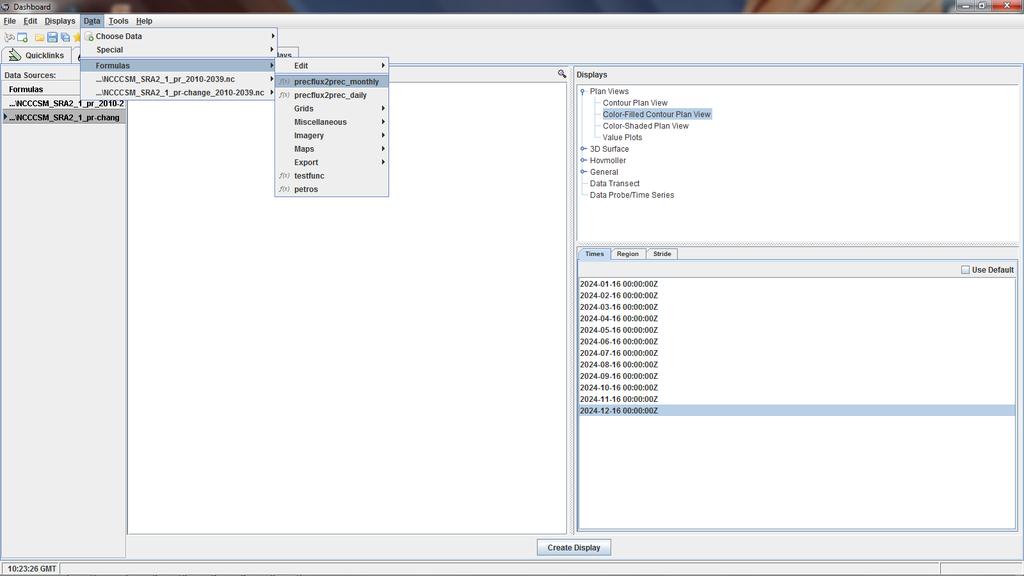Click the f(x) icon beside testfunc
This screenshot has width=1024, height=576.
pyautogui.click(x=284, y=176)
